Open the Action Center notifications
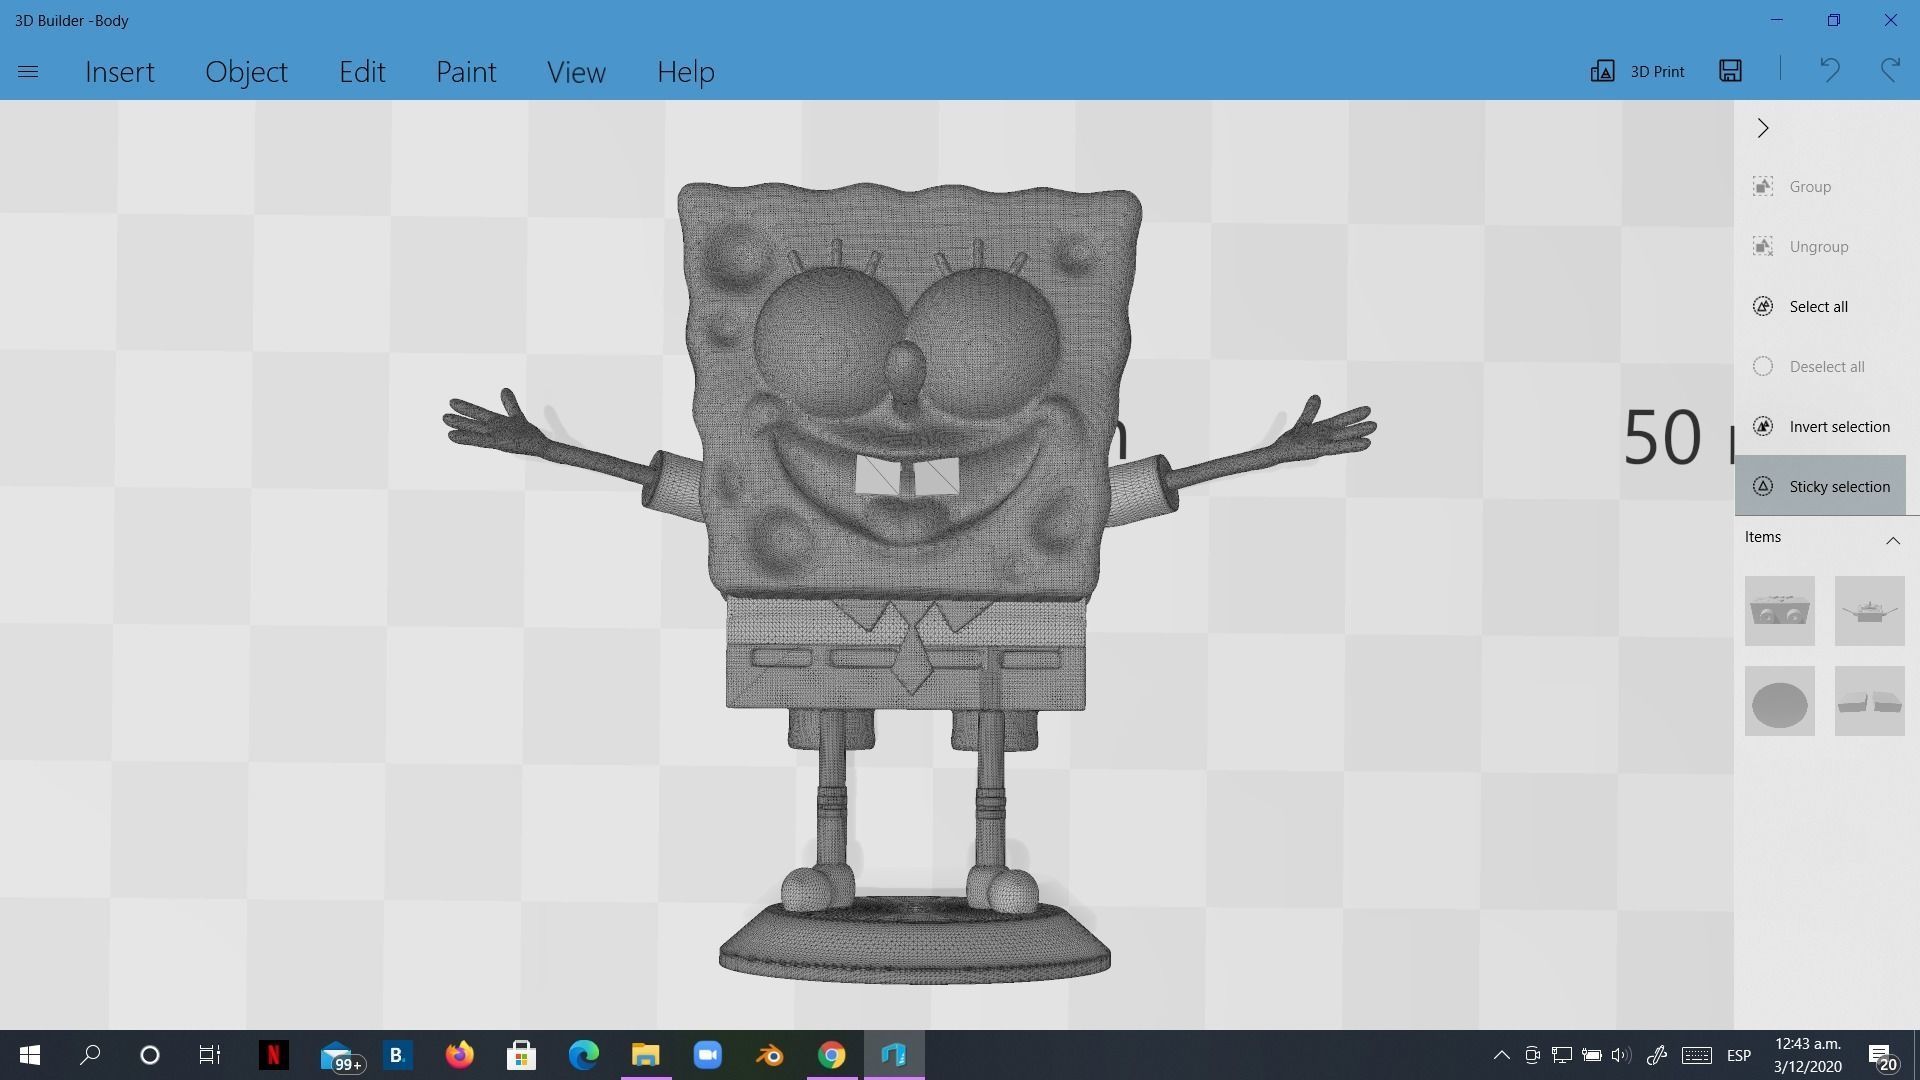 pyautogui.click(x=1882, y=1056)
